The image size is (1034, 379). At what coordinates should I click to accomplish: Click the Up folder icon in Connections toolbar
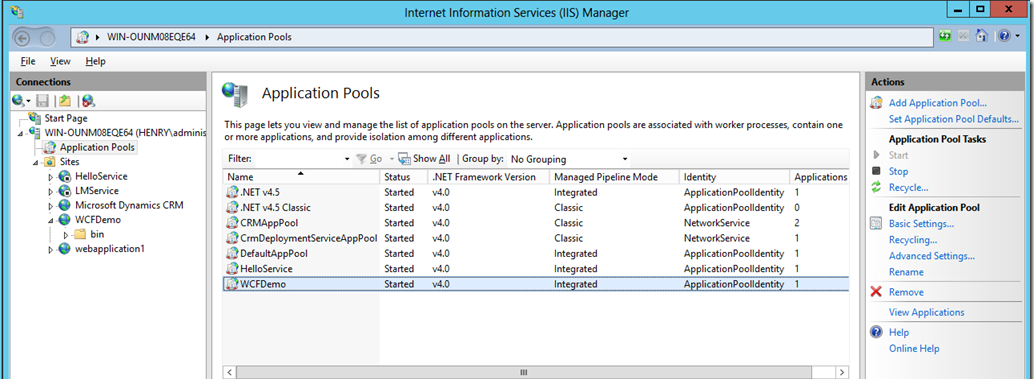click(65, 101)
